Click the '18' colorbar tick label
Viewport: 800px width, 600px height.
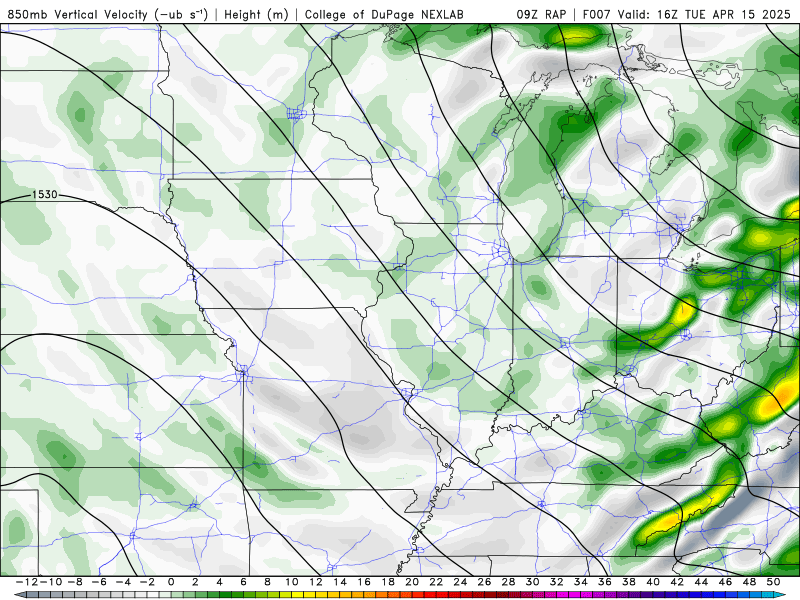388,582
